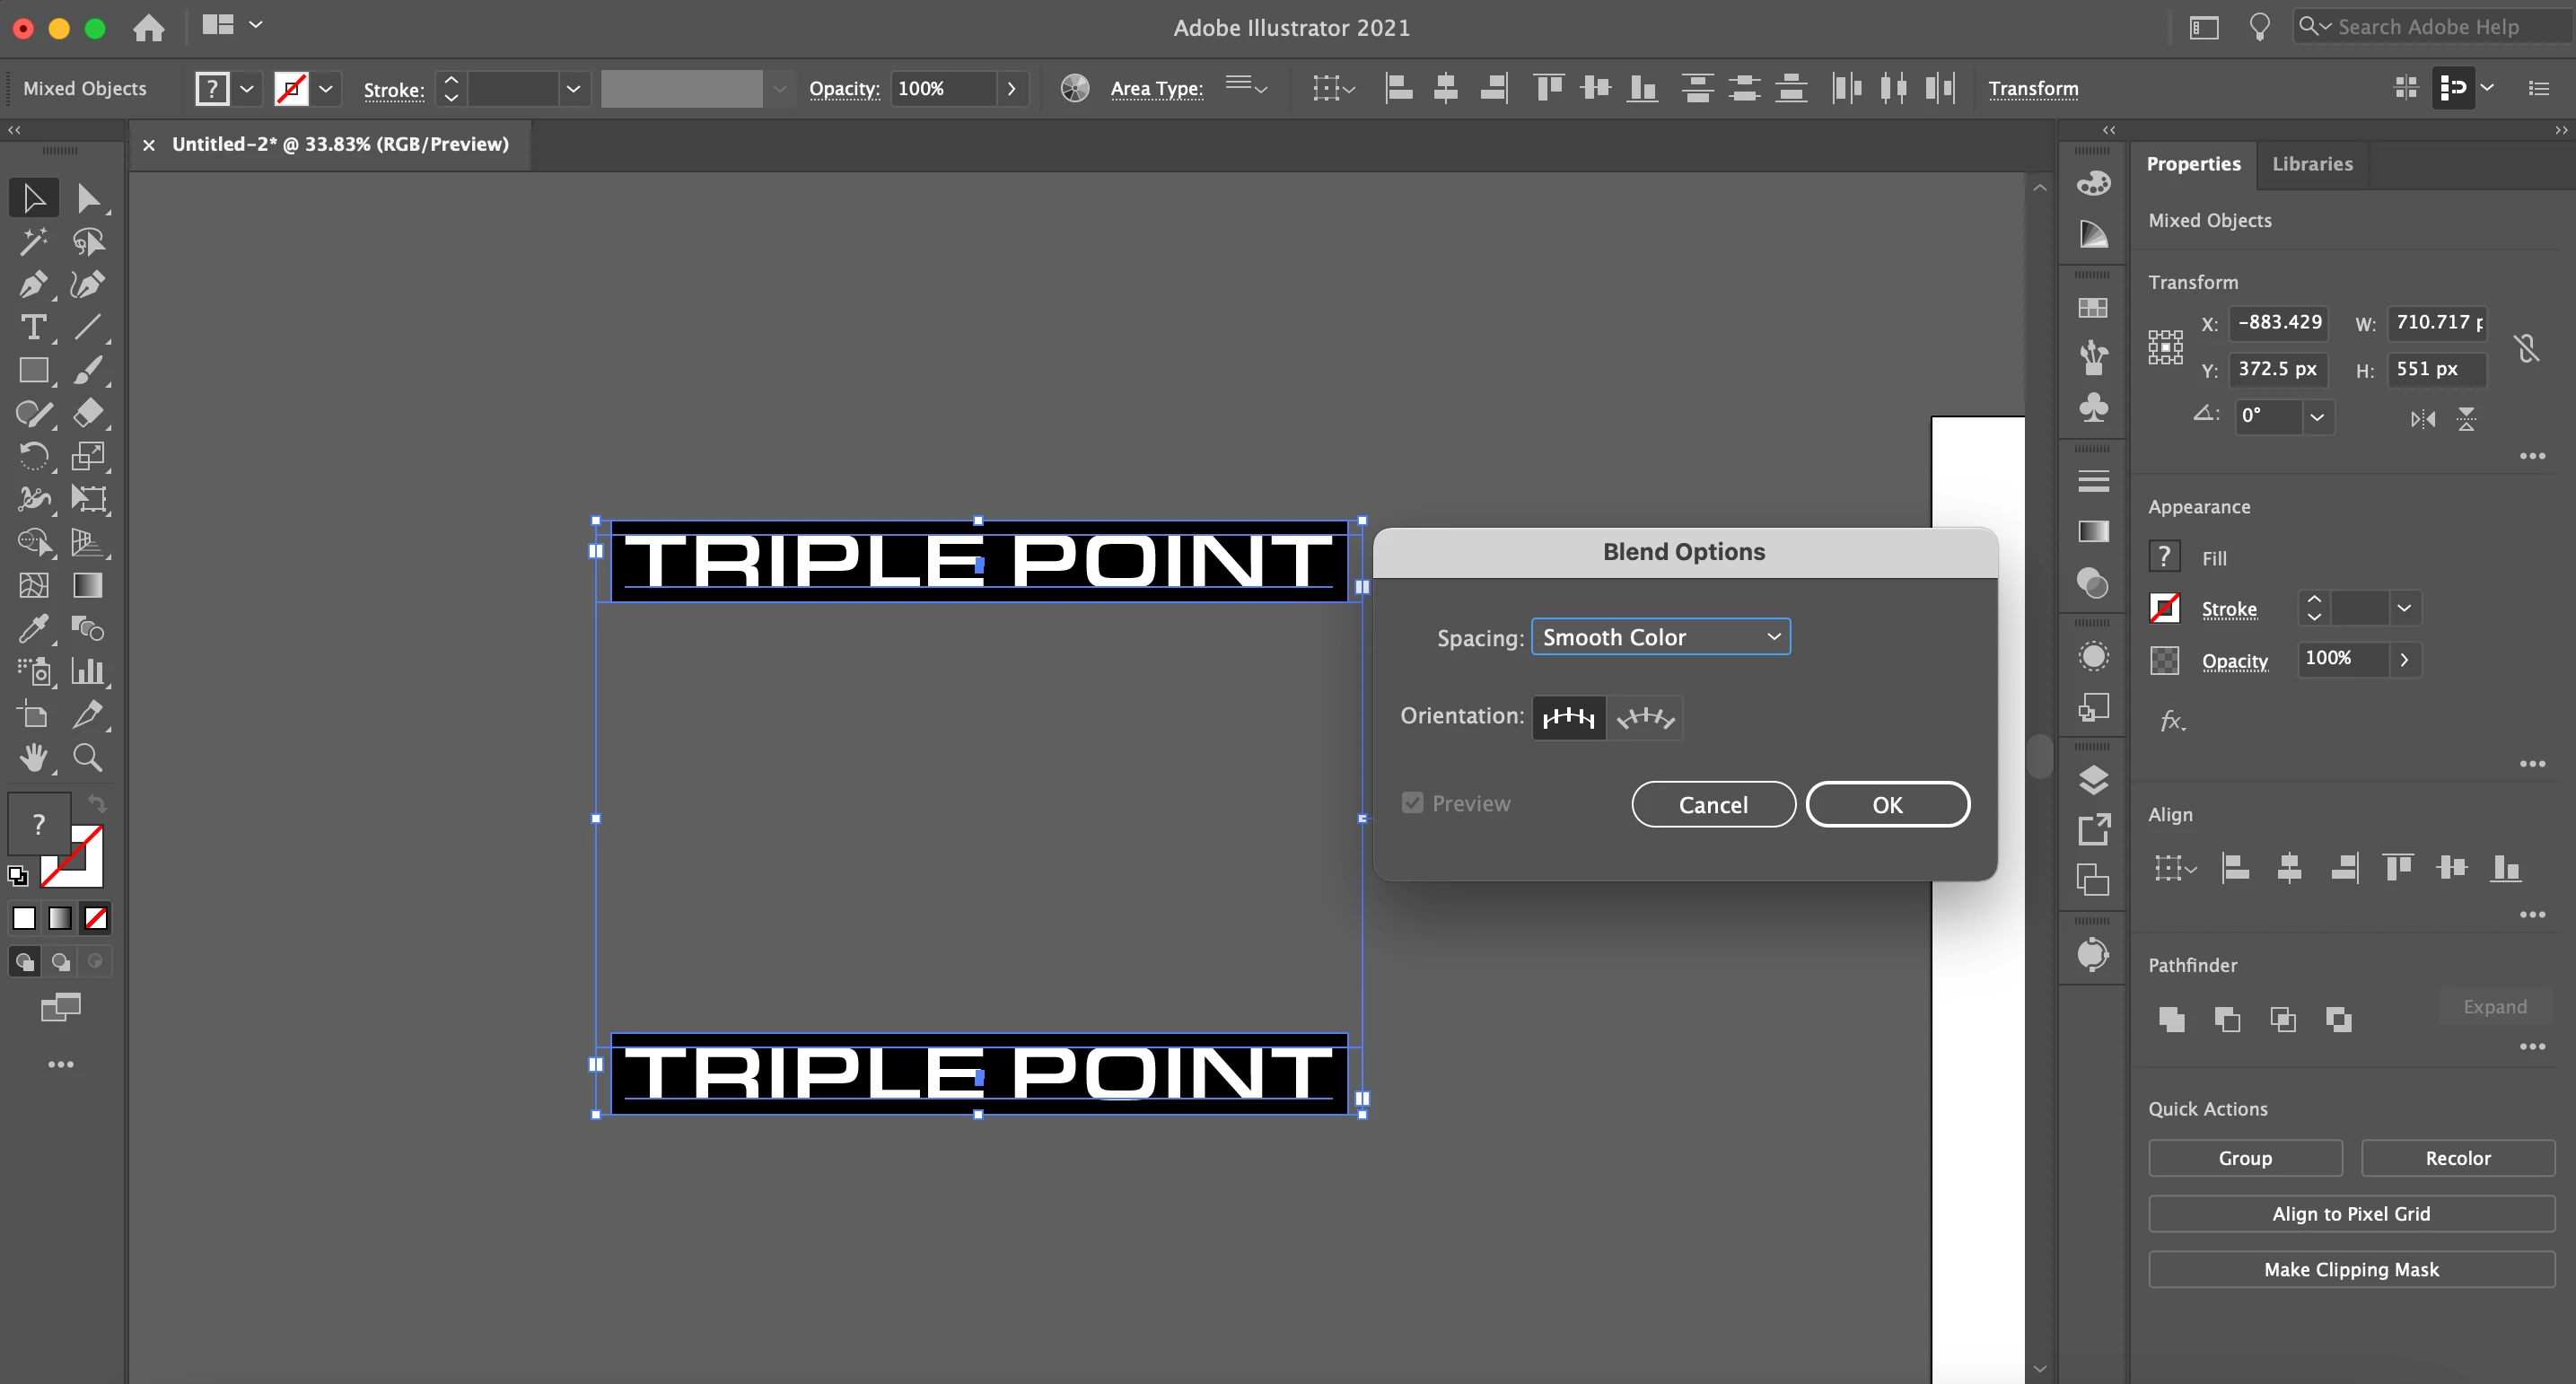2576x1384 pixels.
Task: Open the Layers panel icon
Action: coord(2093,780)
